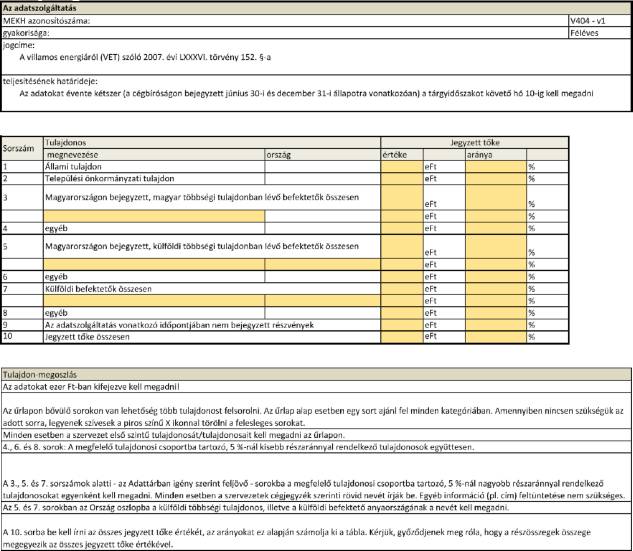Click the értéke field of row 4 egyéb
The width and height of the screenshot is (633, 551).
(402, 228)
